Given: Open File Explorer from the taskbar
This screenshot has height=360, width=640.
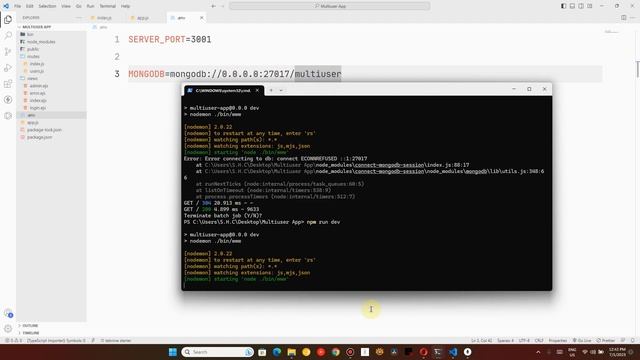Looking at the screenshot, I should [291, 352].
